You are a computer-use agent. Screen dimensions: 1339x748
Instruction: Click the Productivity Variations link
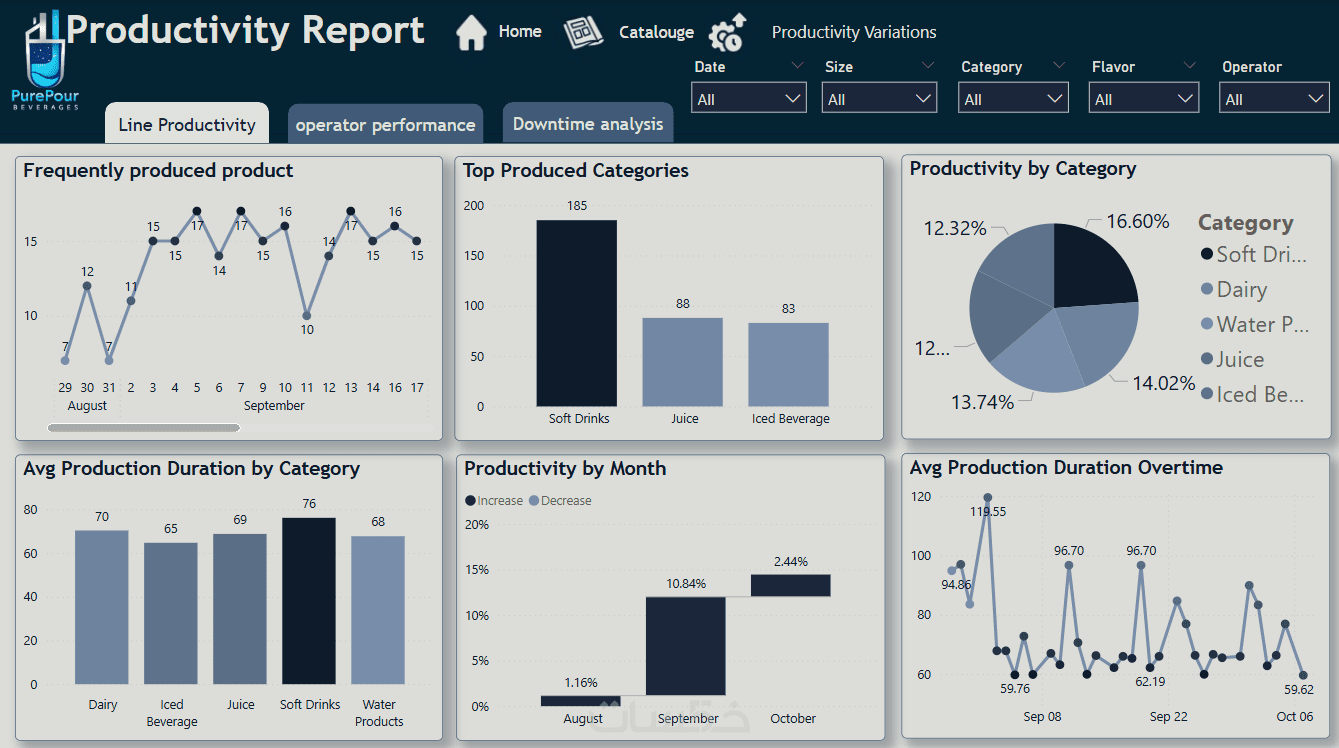pyautogui.click(x=854, y=33)
